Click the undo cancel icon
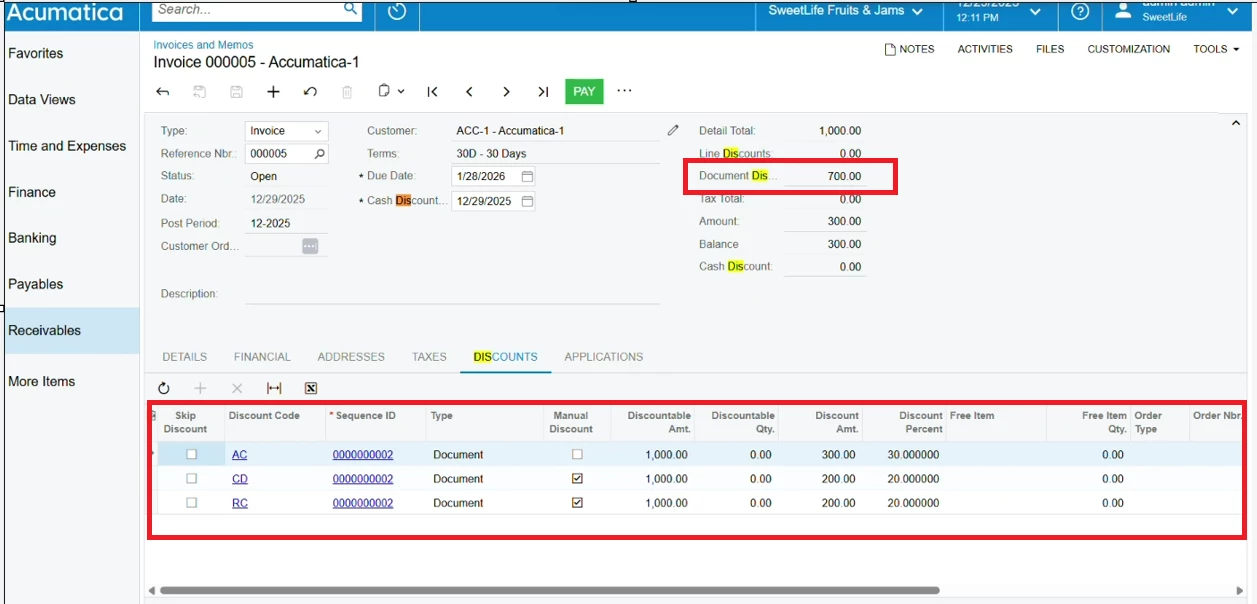 (310, 91)
